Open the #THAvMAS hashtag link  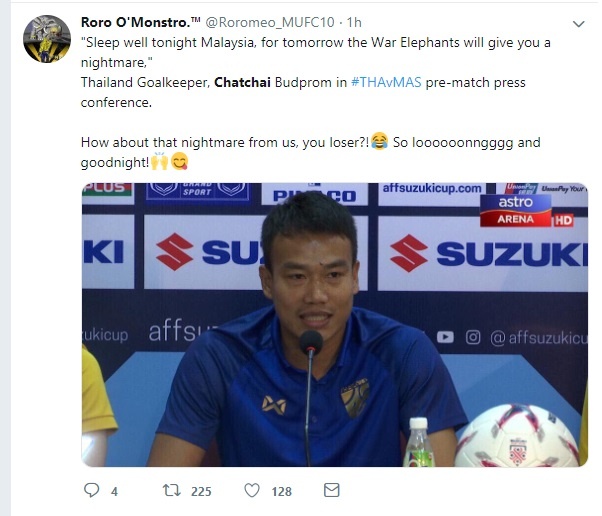click(386, 82)
